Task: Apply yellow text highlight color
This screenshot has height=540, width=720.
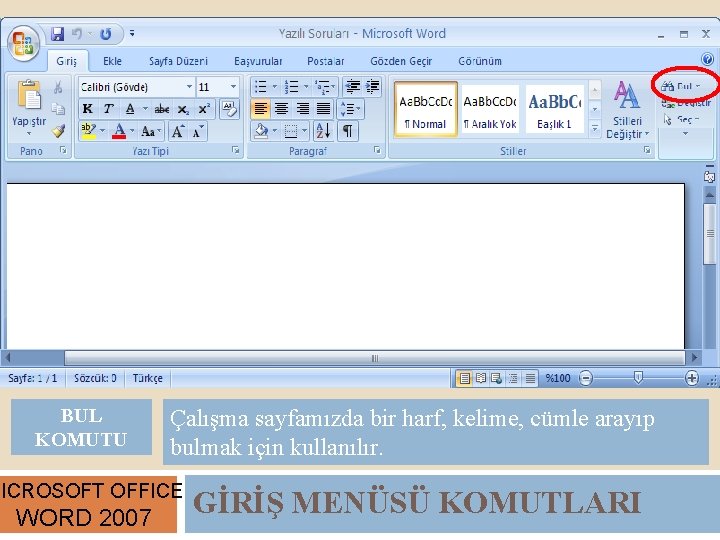Action: point(88,131)
